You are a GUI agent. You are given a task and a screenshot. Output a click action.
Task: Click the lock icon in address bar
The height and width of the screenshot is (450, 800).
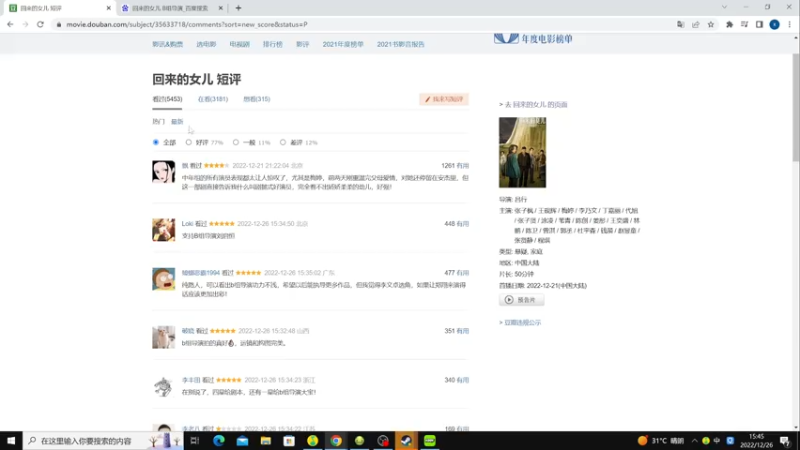pos(59,24)
